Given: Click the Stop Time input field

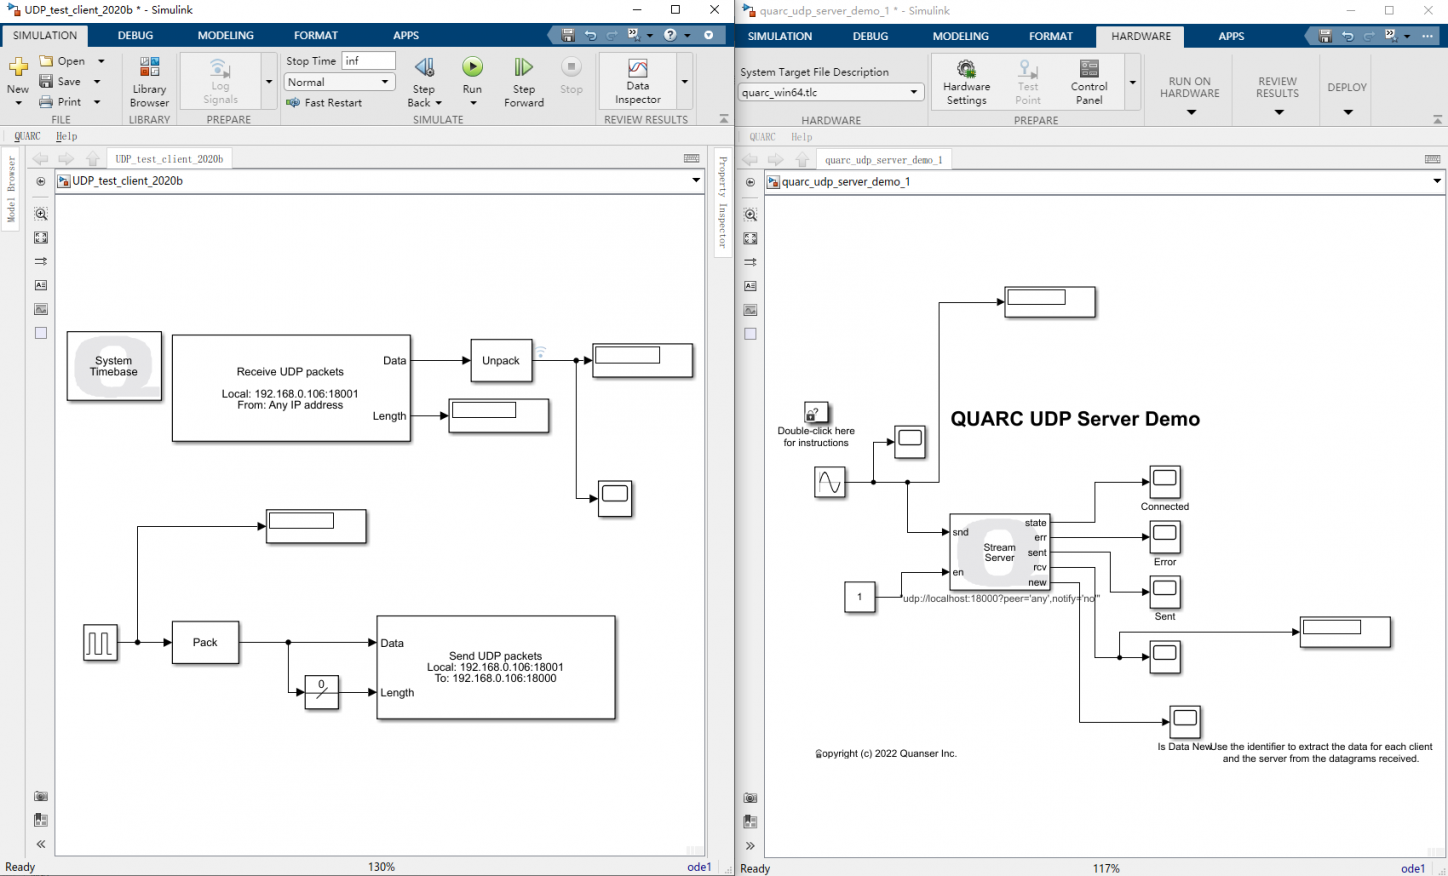Looking at the screenshot, I should coord(368,61).
